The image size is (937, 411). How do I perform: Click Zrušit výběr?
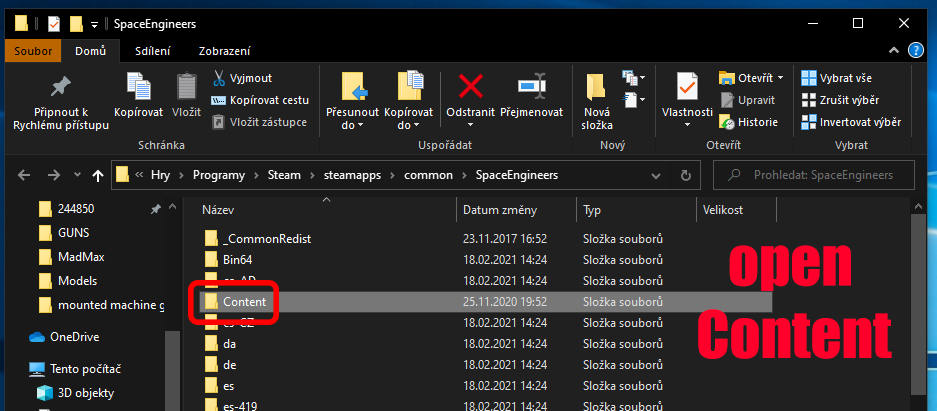[x=840, y=100]
